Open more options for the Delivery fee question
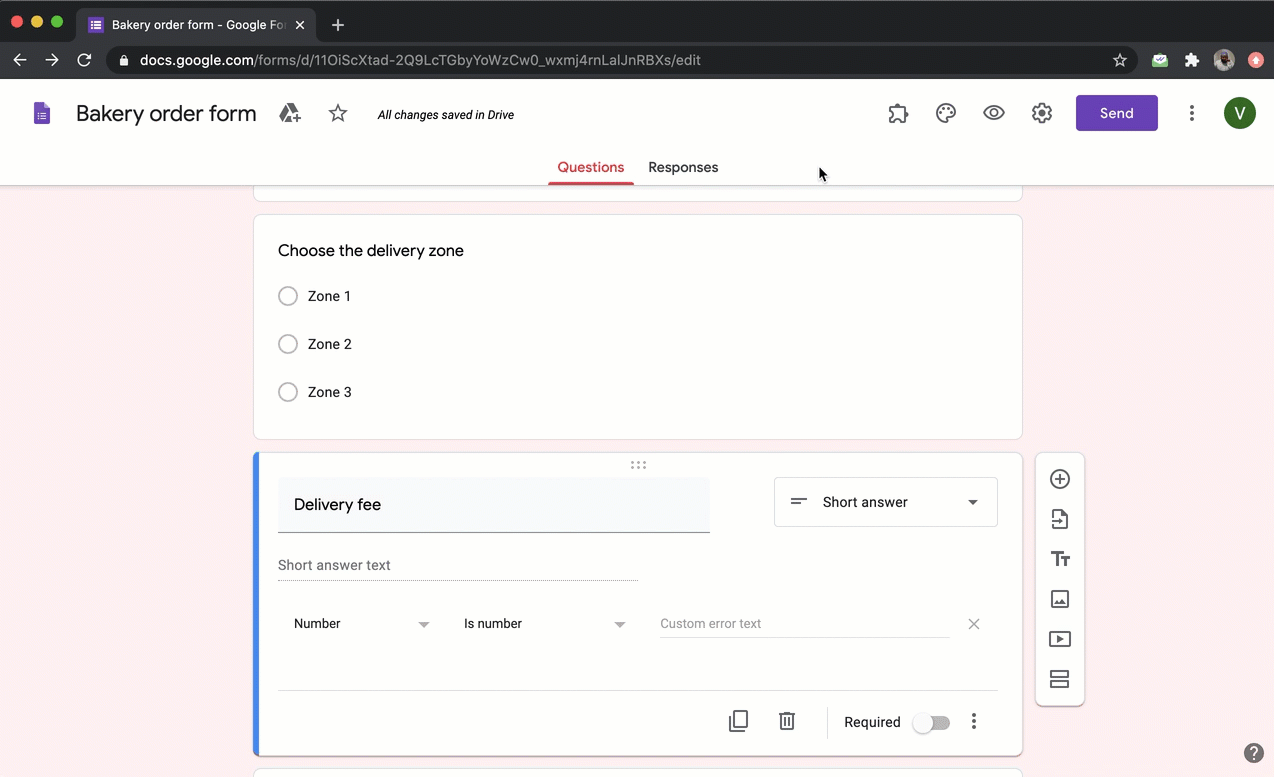The width and height of the screenshot is (1274, 777). (973, 721)
